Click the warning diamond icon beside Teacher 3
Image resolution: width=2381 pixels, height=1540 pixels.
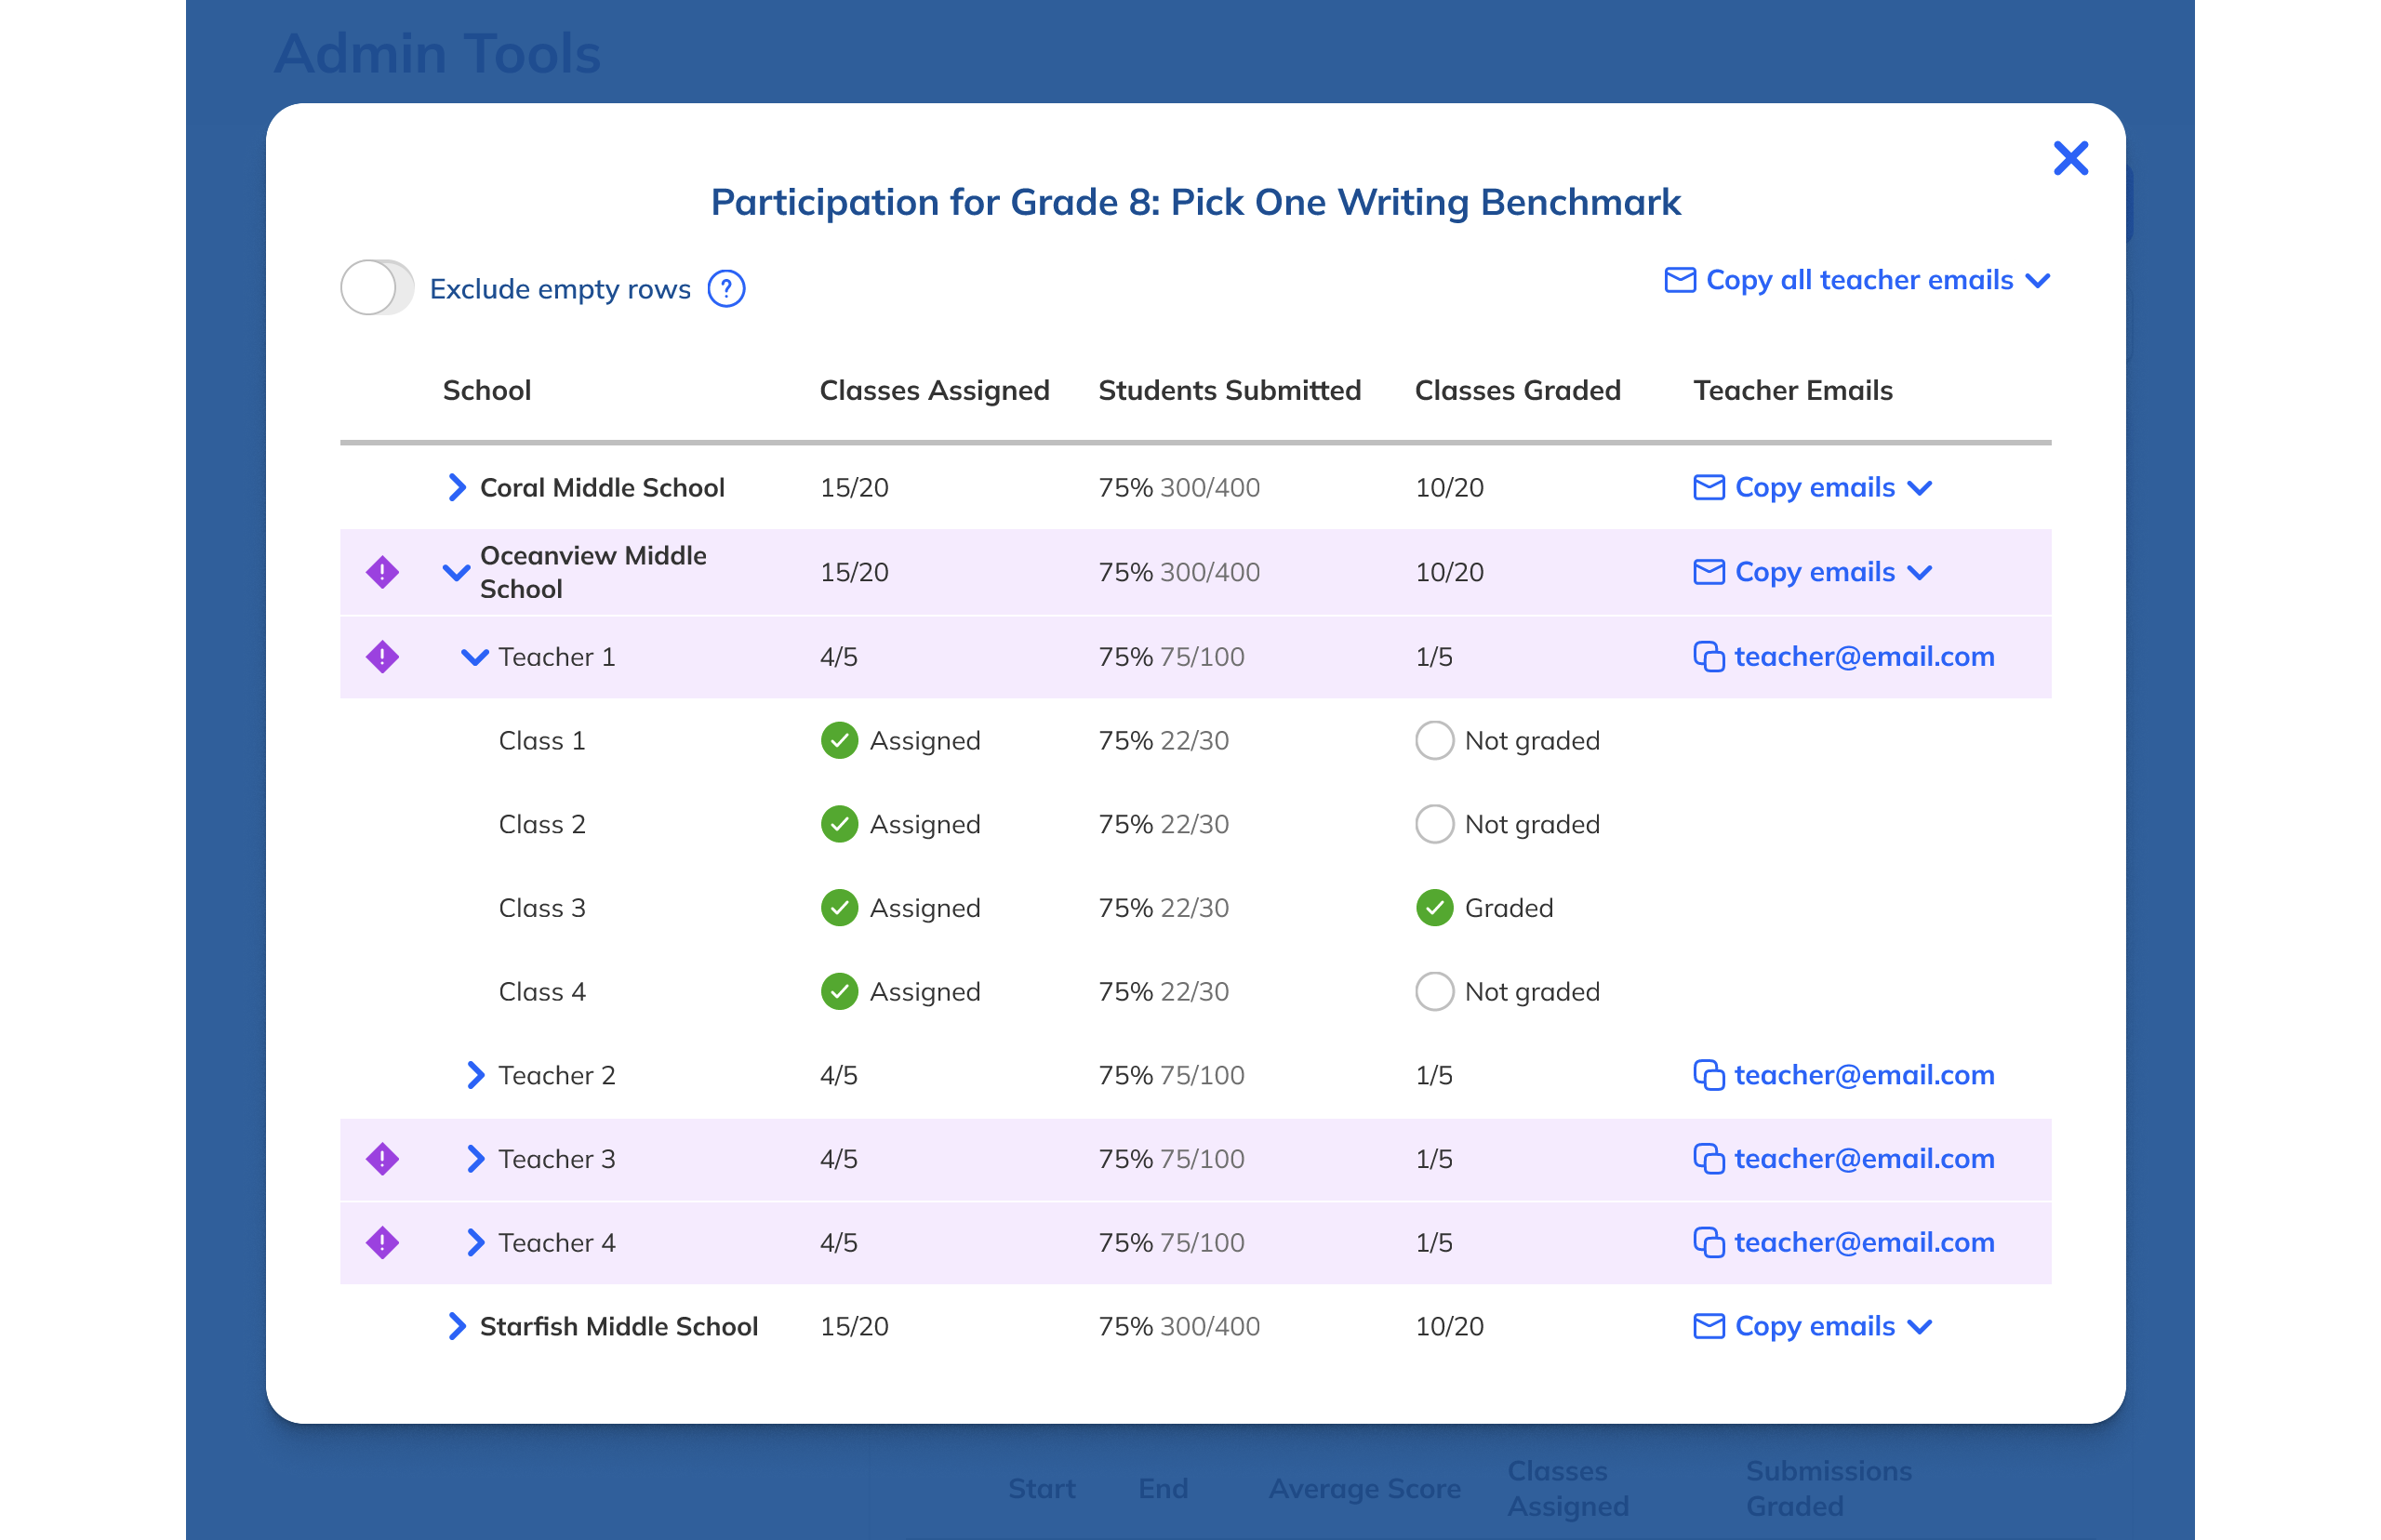(382, 1159)
